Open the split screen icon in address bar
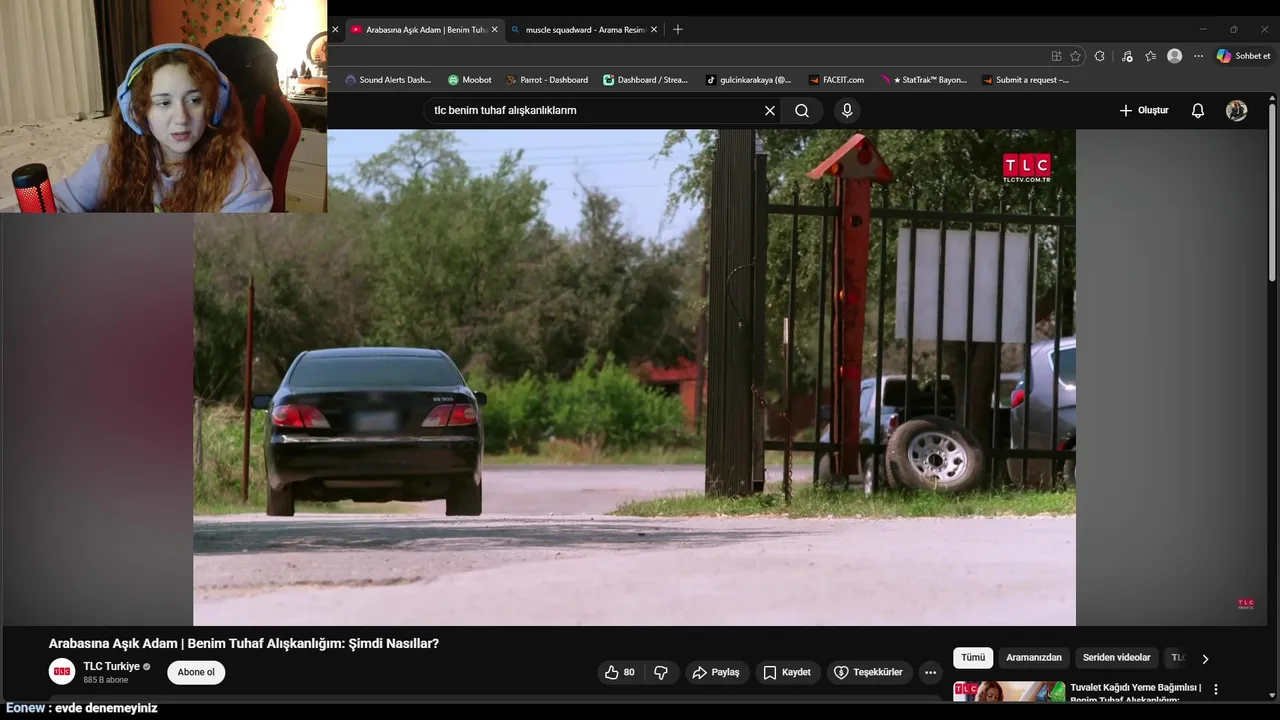 tap(1056, 56)
